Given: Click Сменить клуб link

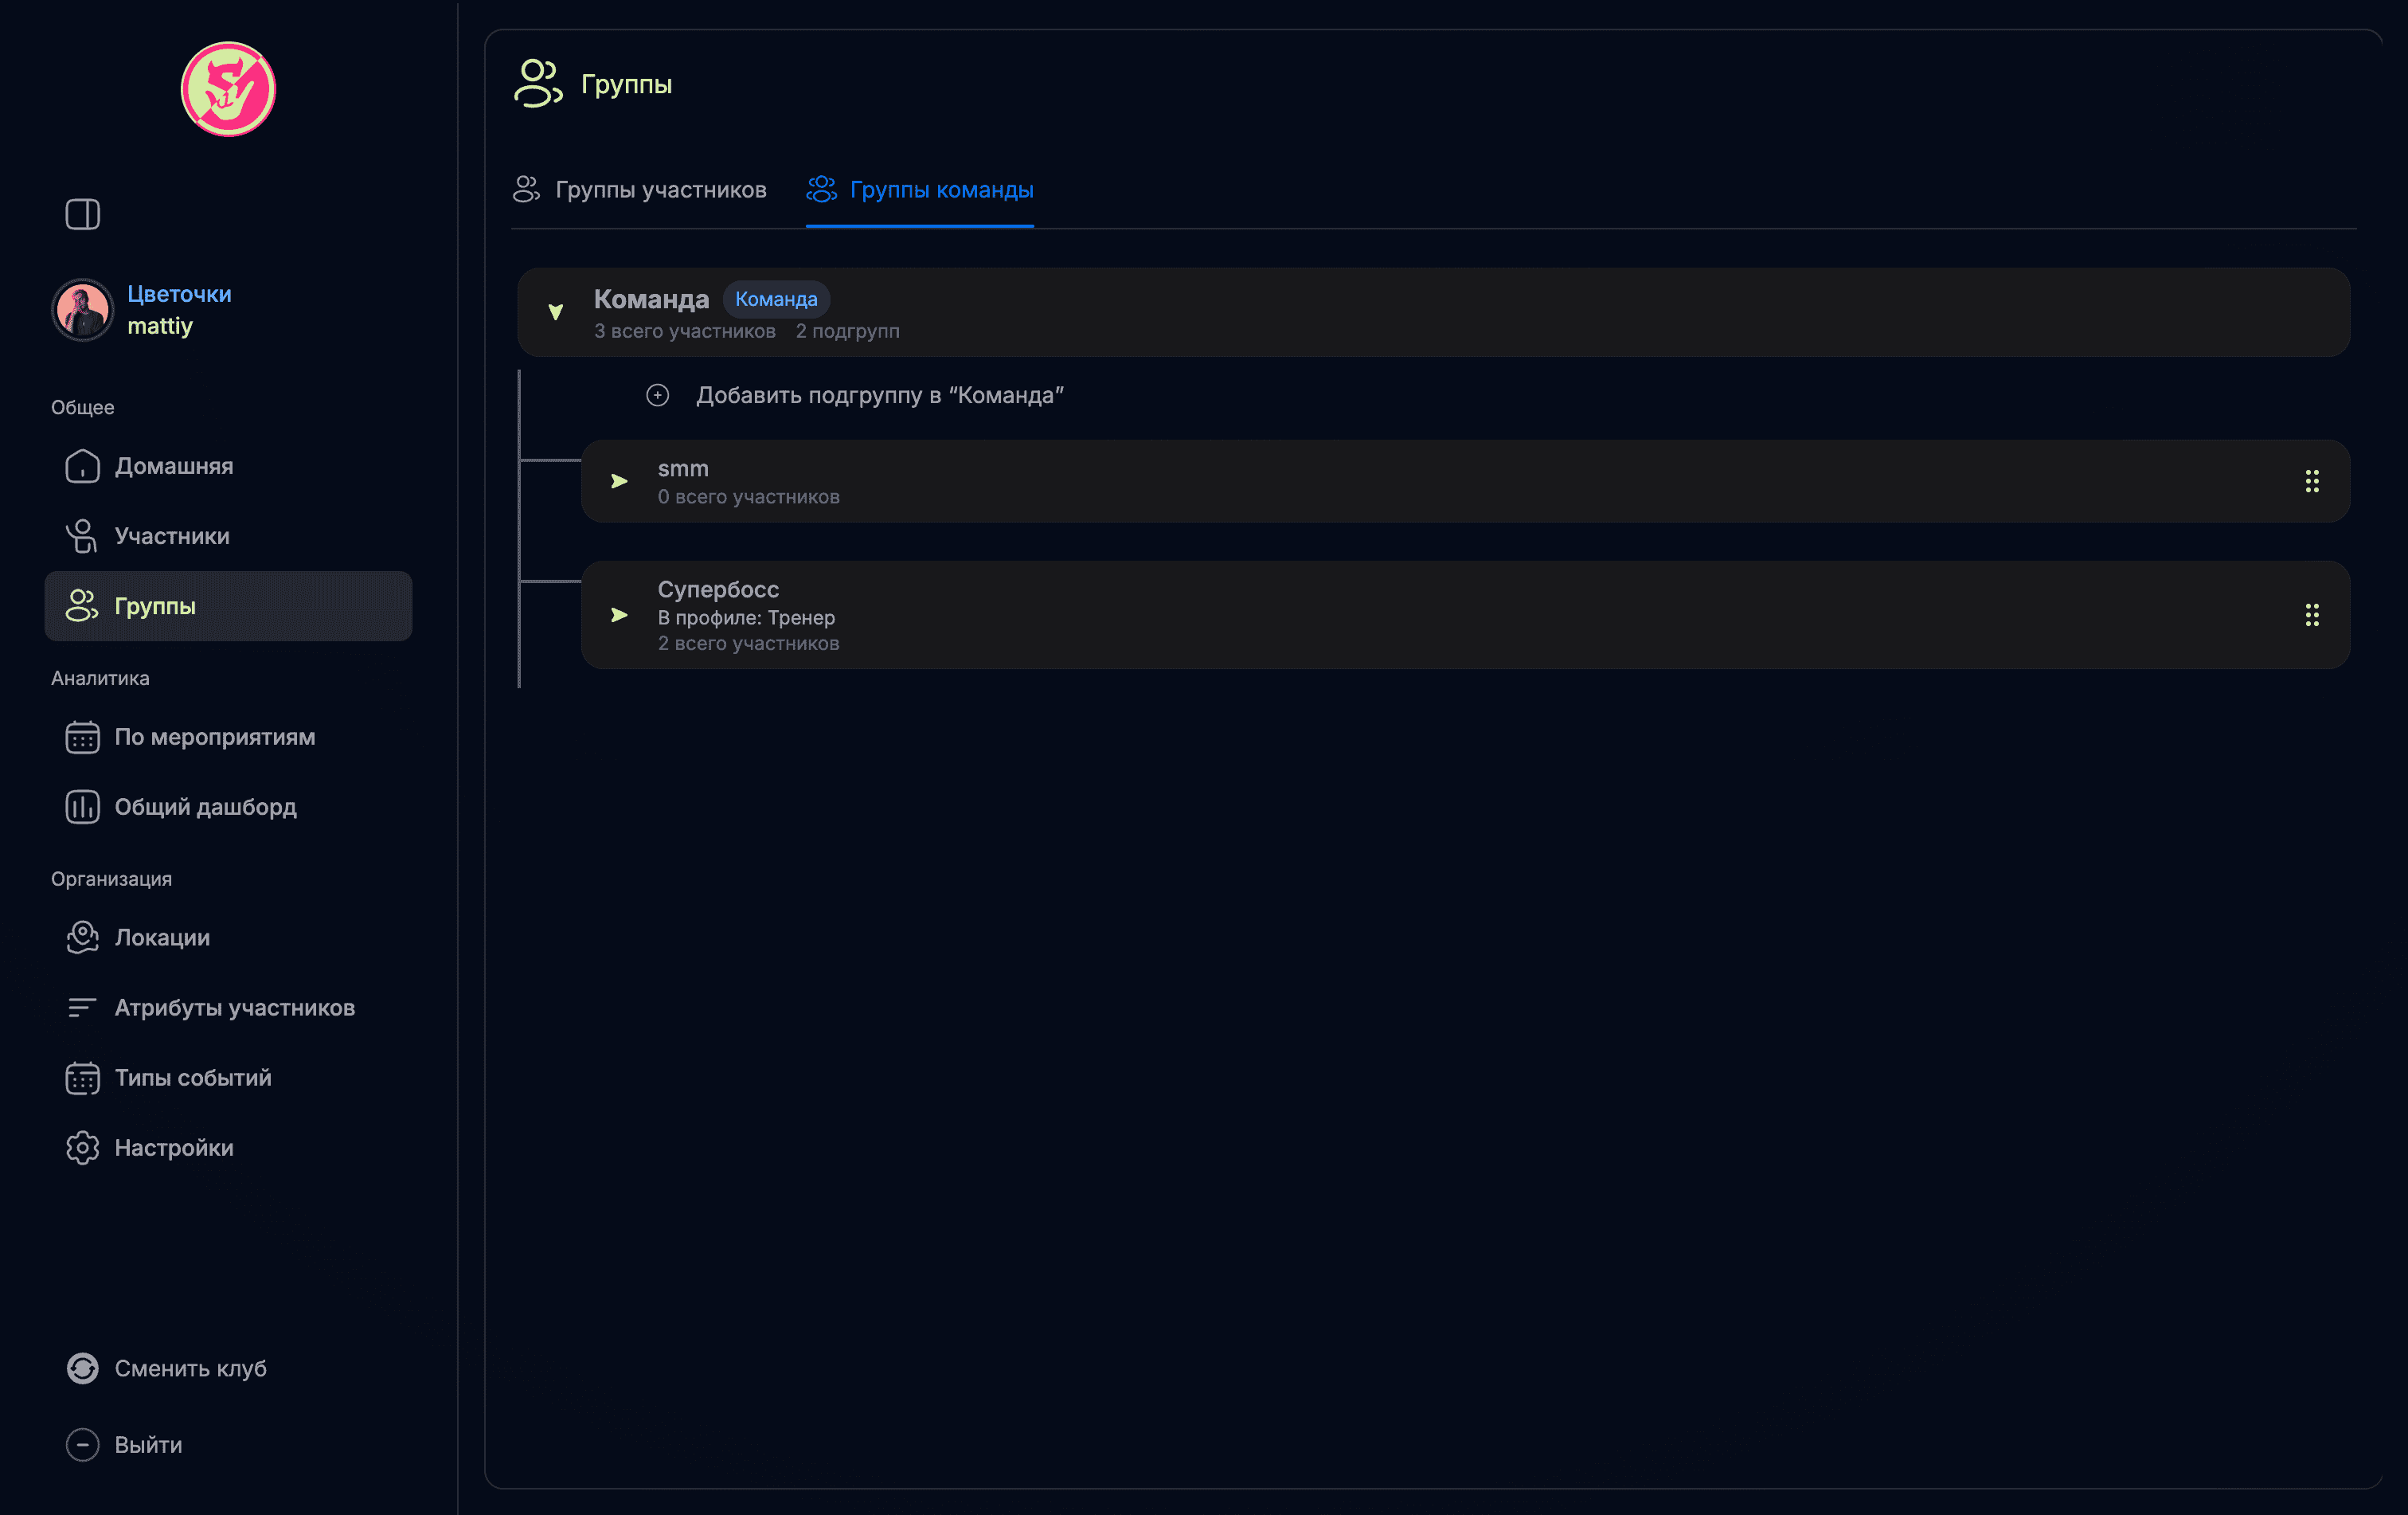Looking at the screenshot, I should [190, 1368].
